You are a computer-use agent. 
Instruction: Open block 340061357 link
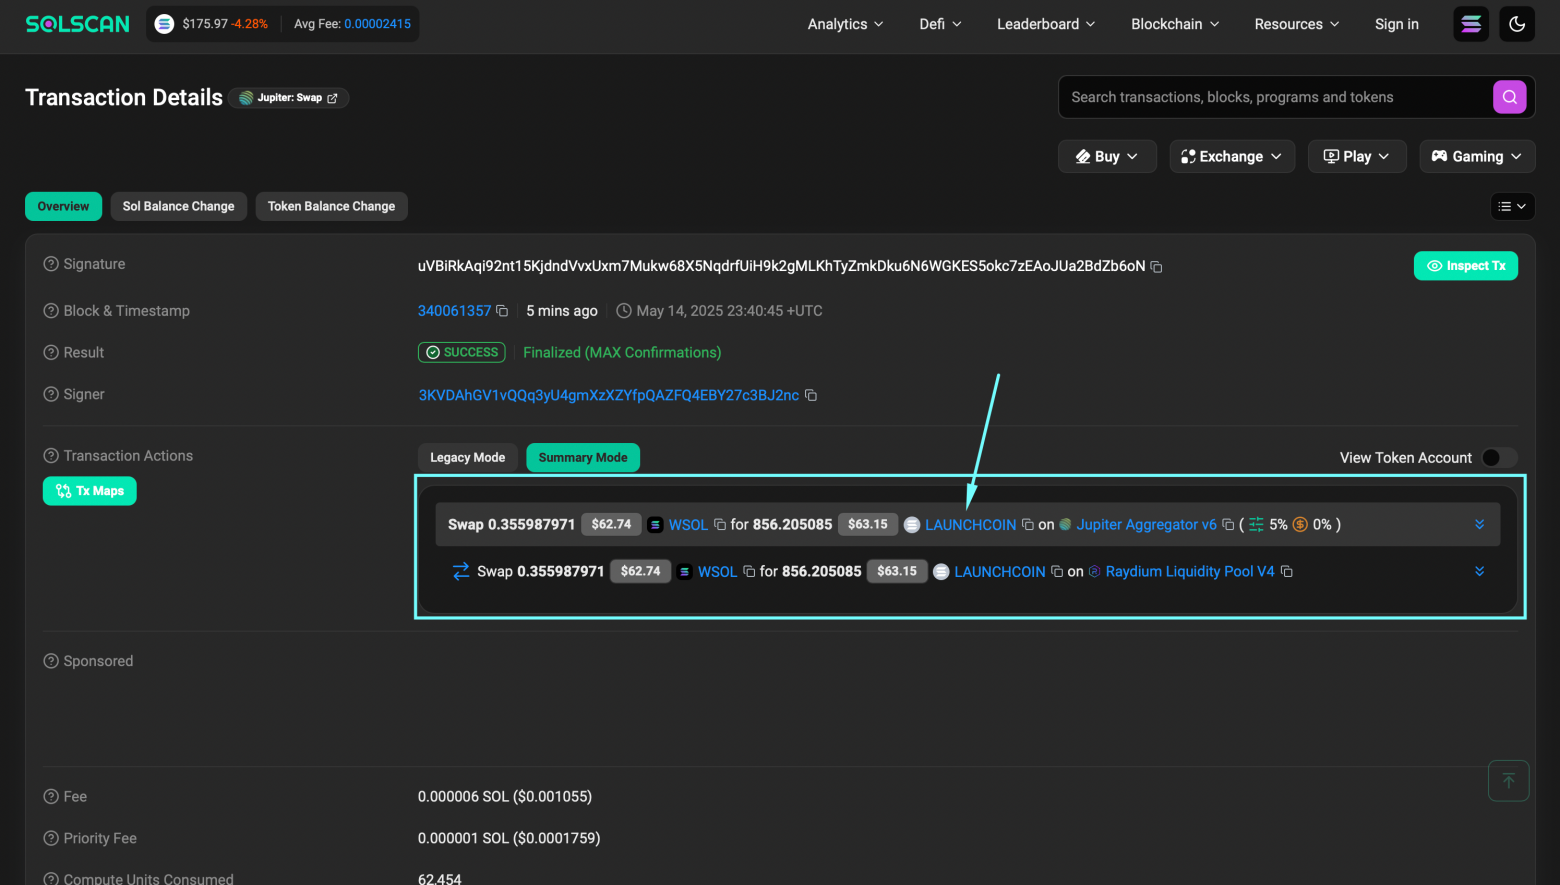[454, 311]
